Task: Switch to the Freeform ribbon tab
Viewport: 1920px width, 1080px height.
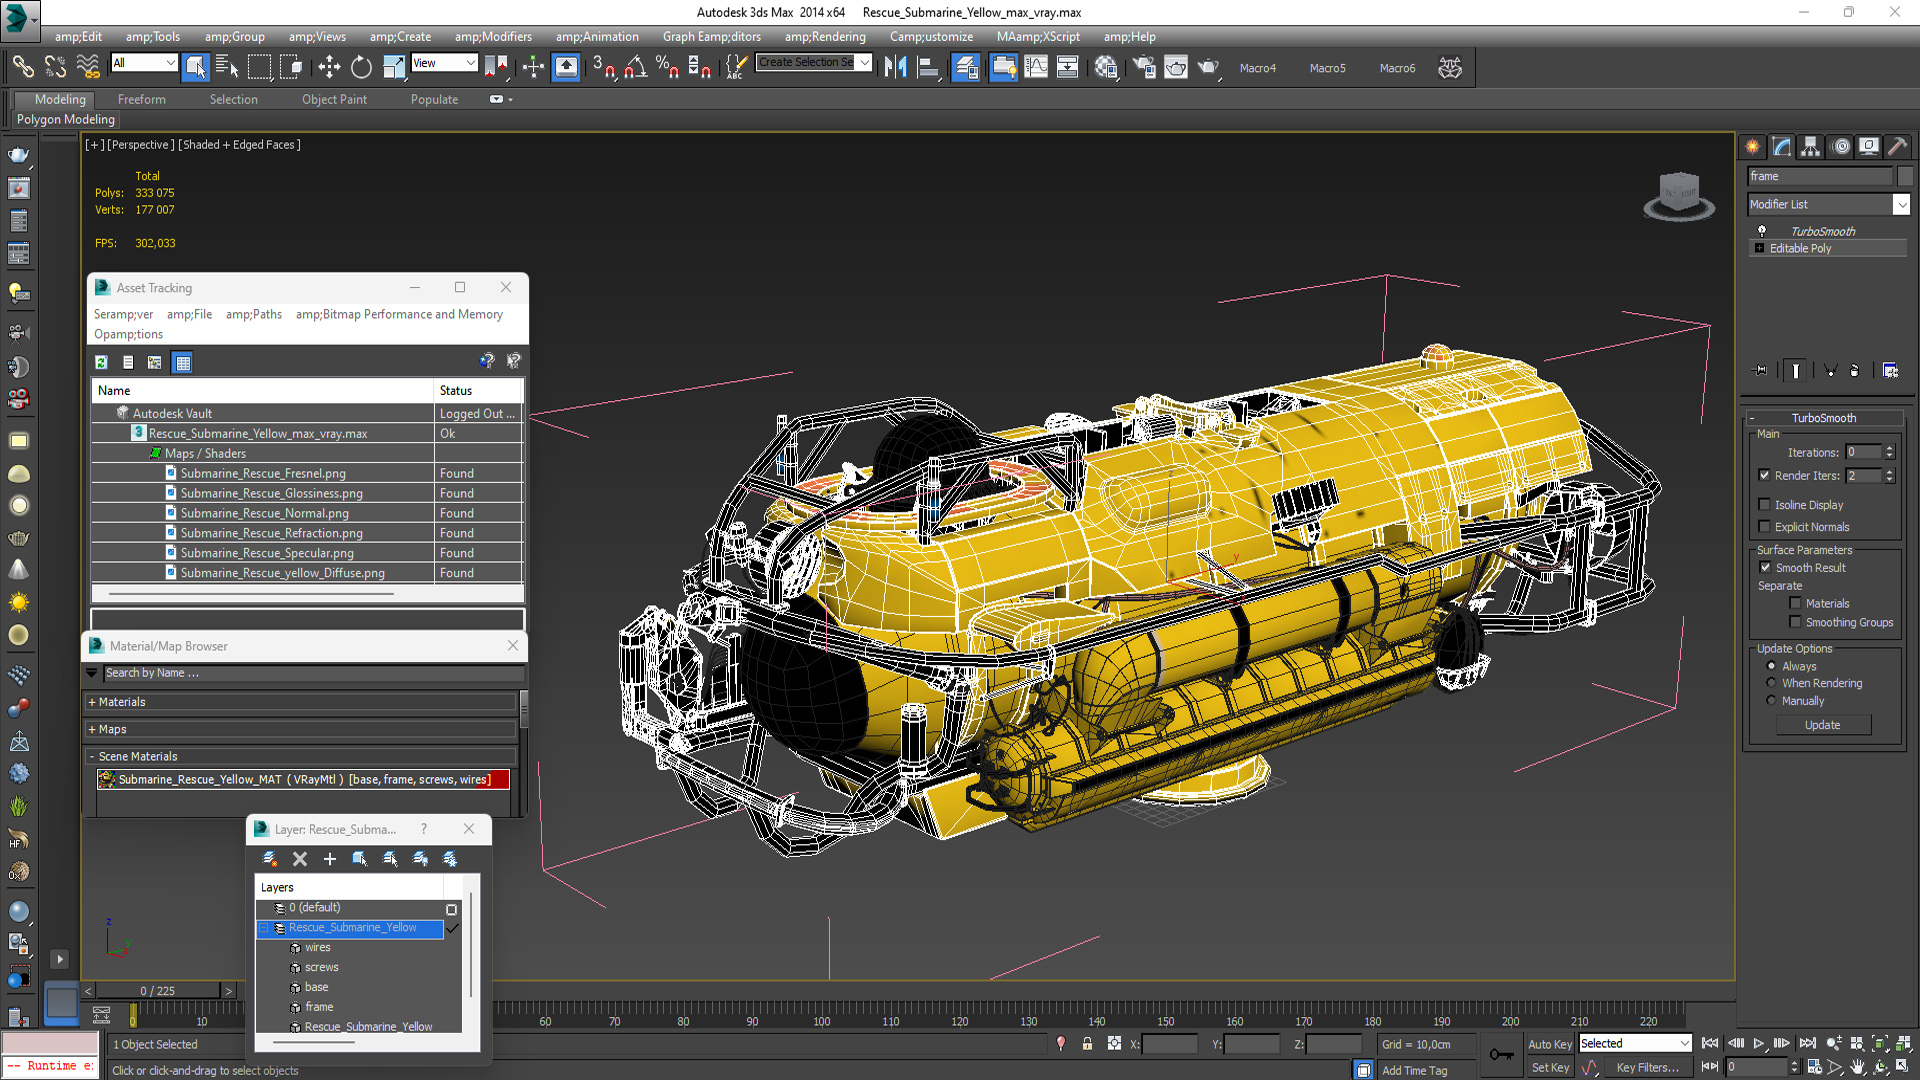Action: click(141, 99)
